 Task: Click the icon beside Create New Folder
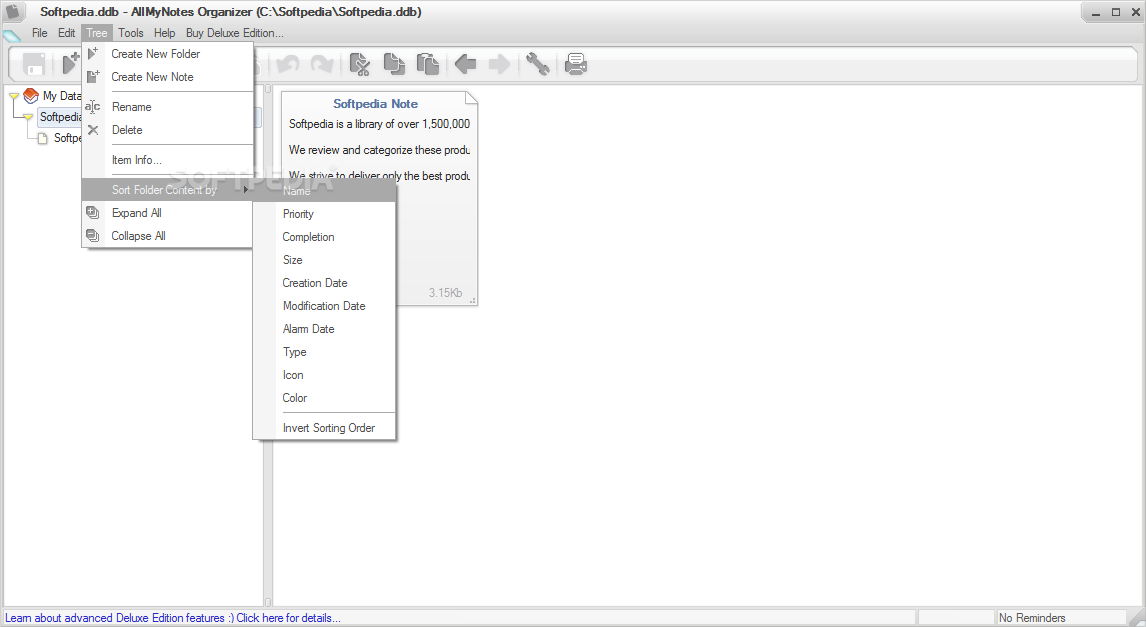click(93, 53)
